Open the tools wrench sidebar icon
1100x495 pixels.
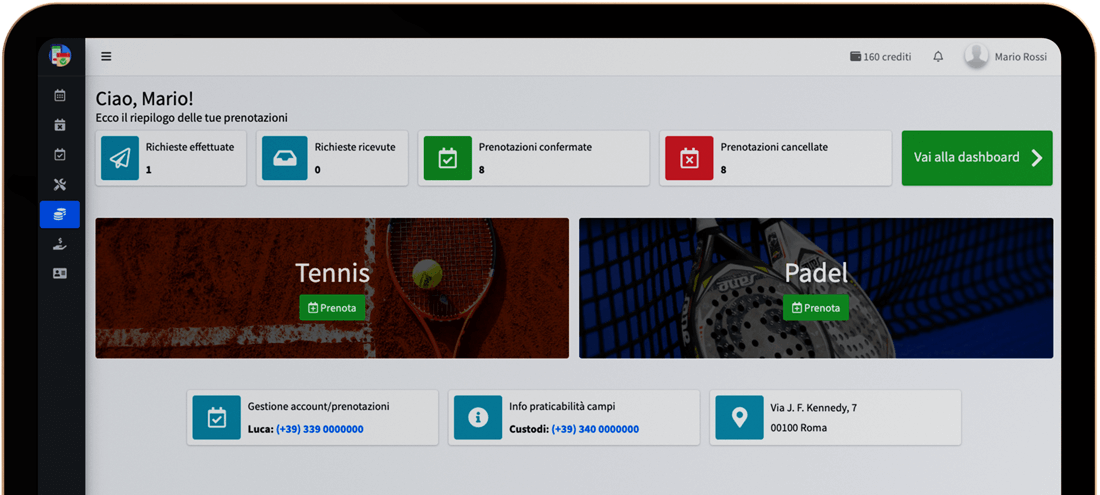point(60,185)
